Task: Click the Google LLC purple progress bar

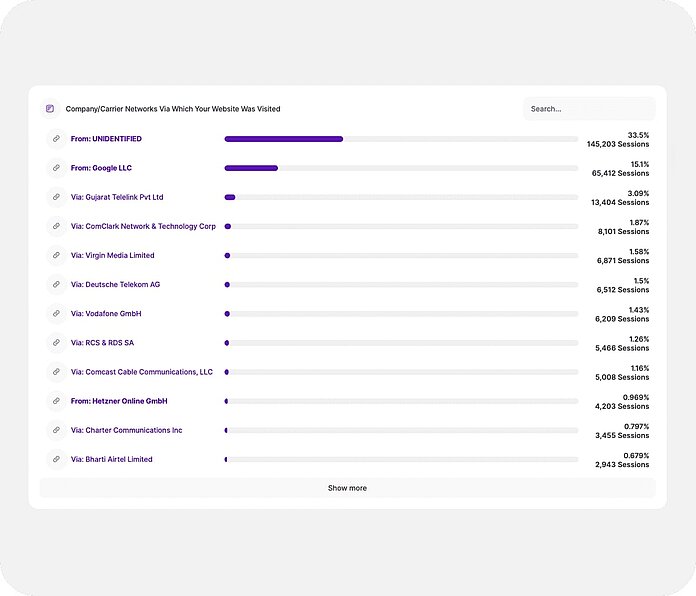Action: (251, 168)
